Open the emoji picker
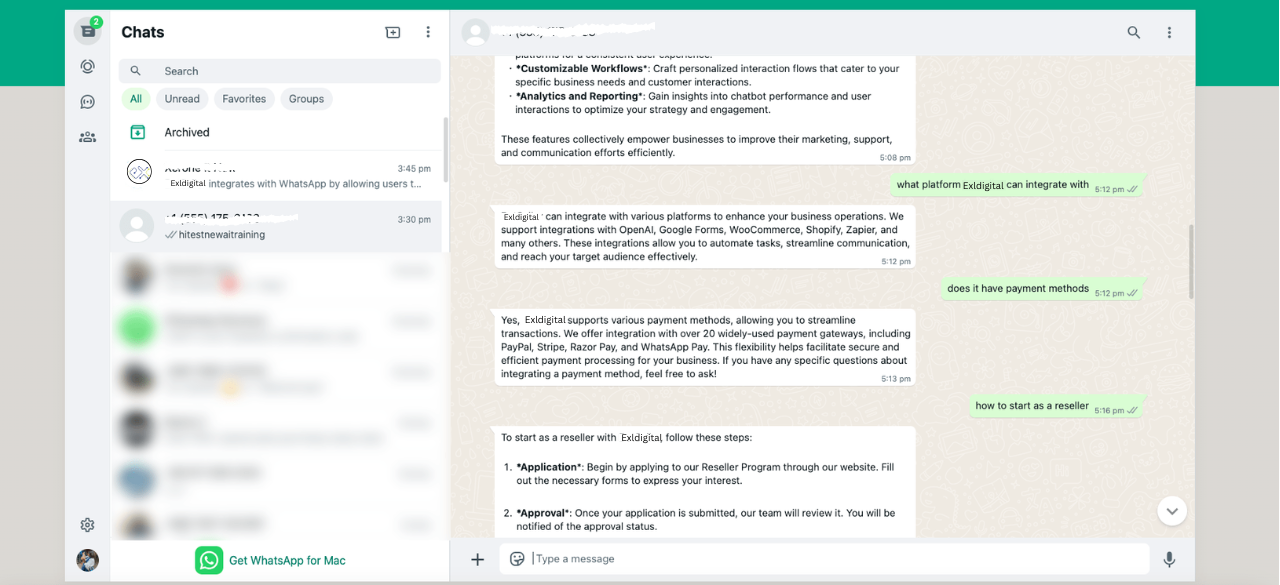1280x585 pixels. [x=517, y=559]
